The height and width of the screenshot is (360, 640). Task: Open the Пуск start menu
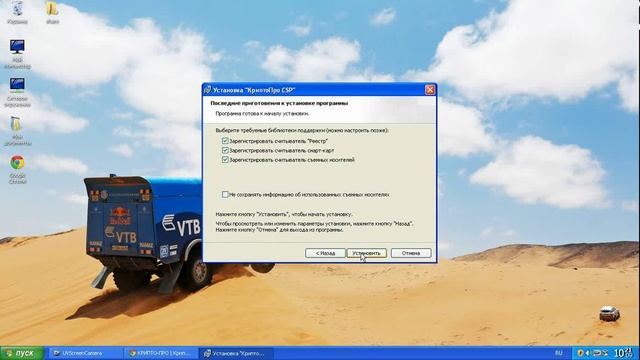22,353
